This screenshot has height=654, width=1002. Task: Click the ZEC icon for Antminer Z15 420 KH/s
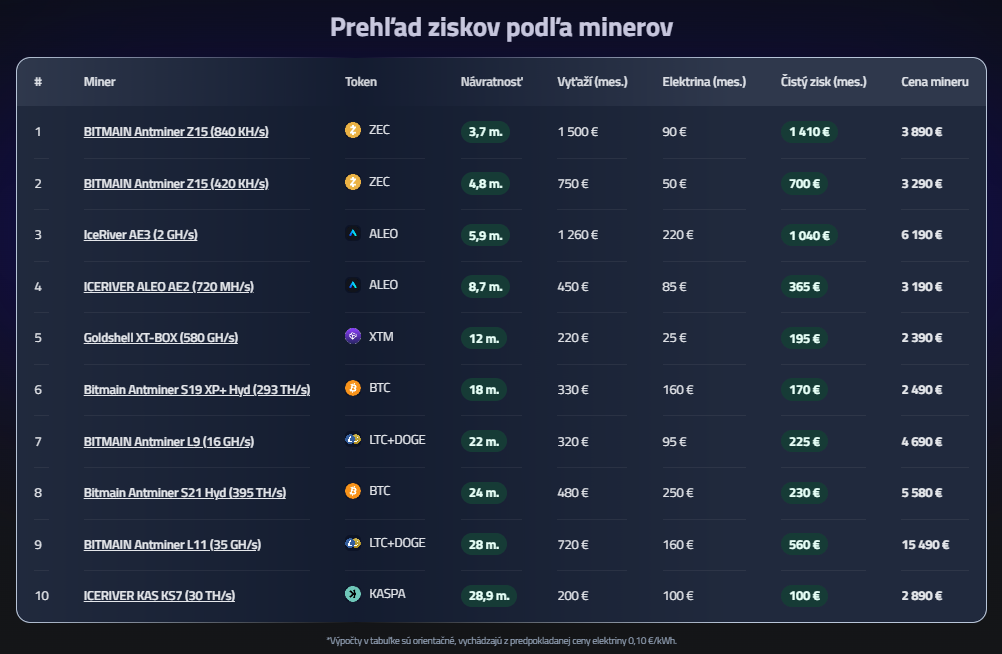point(352,182)
